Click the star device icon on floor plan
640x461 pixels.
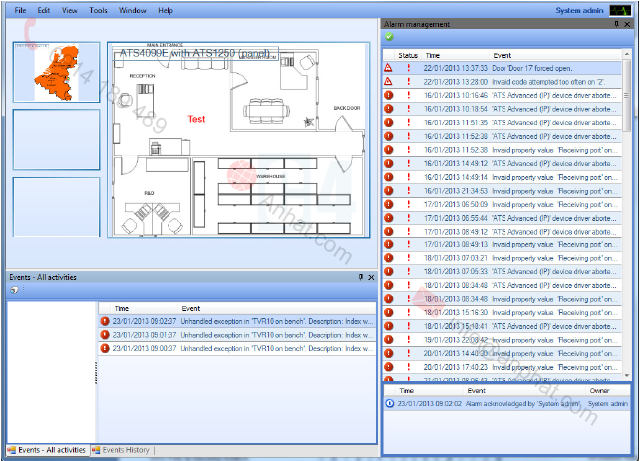[x=309, y=121]
